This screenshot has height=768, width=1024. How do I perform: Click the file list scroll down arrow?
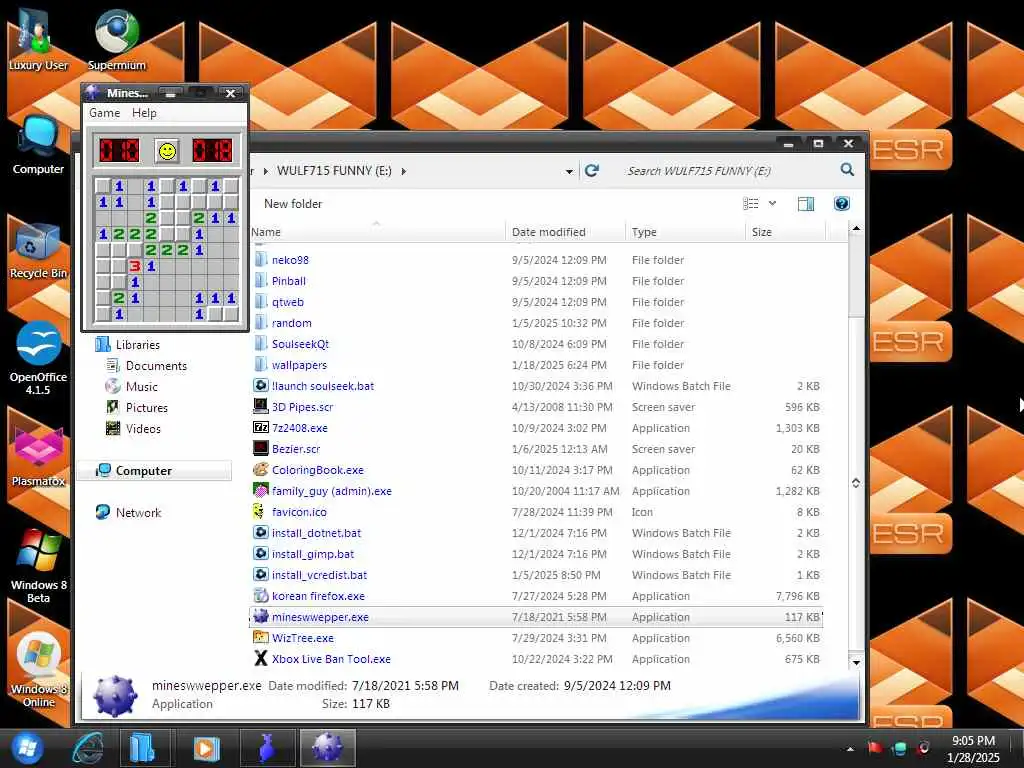point(856,662)
